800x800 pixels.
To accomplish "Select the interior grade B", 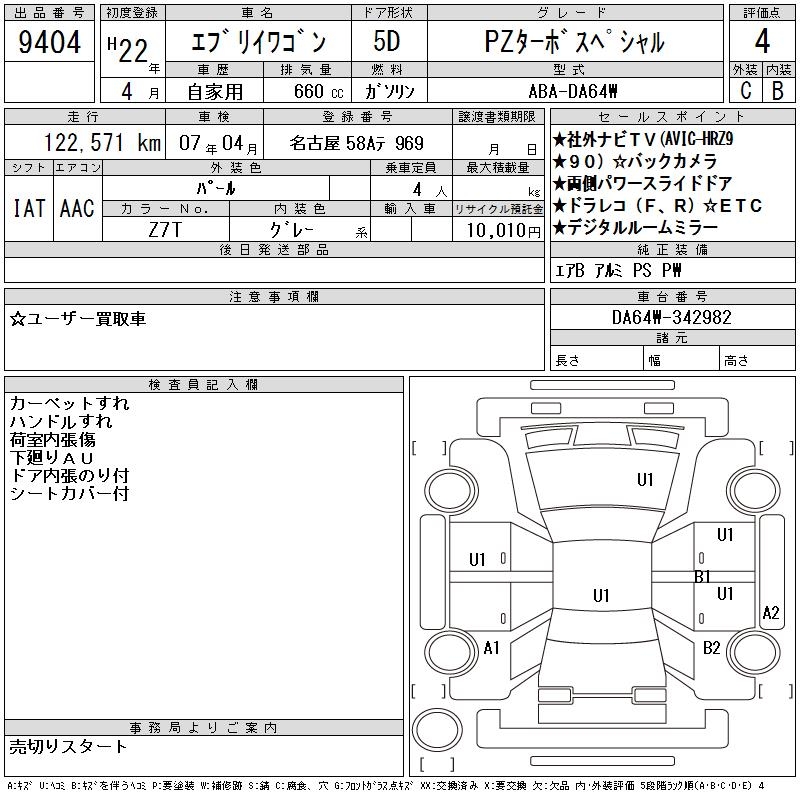I will pos(778,90).
